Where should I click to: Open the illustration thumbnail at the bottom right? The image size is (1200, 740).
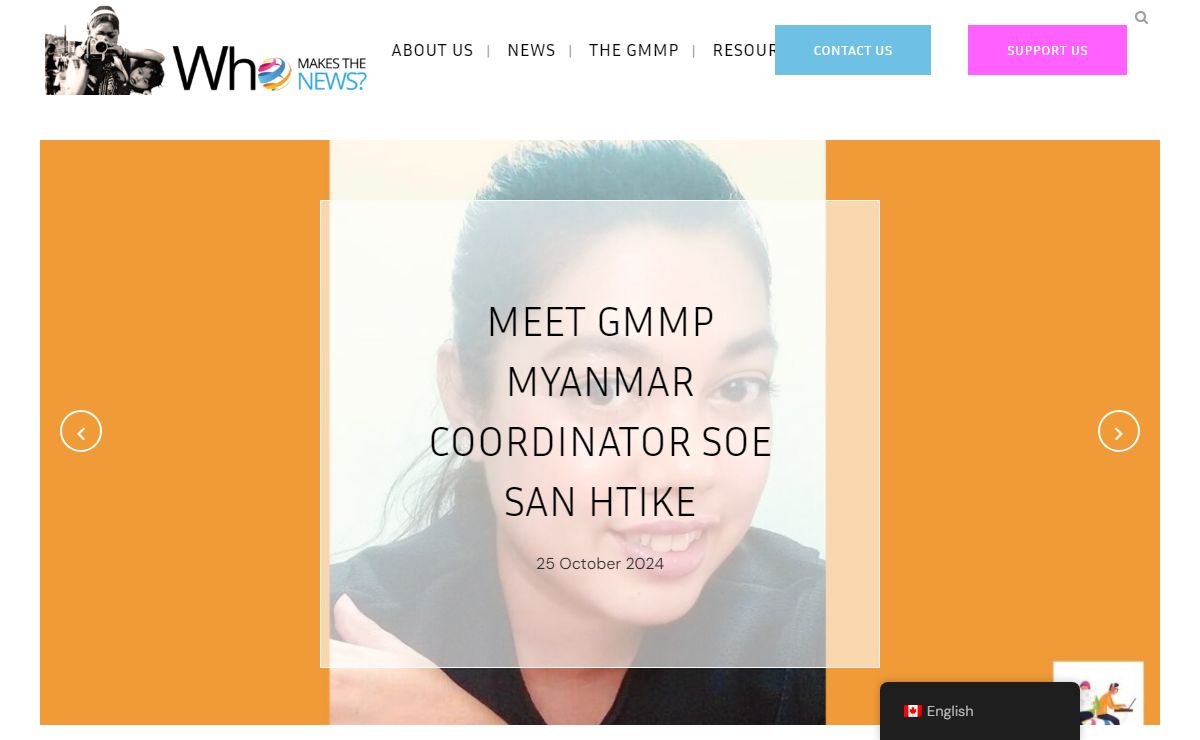click(1098, 693)
